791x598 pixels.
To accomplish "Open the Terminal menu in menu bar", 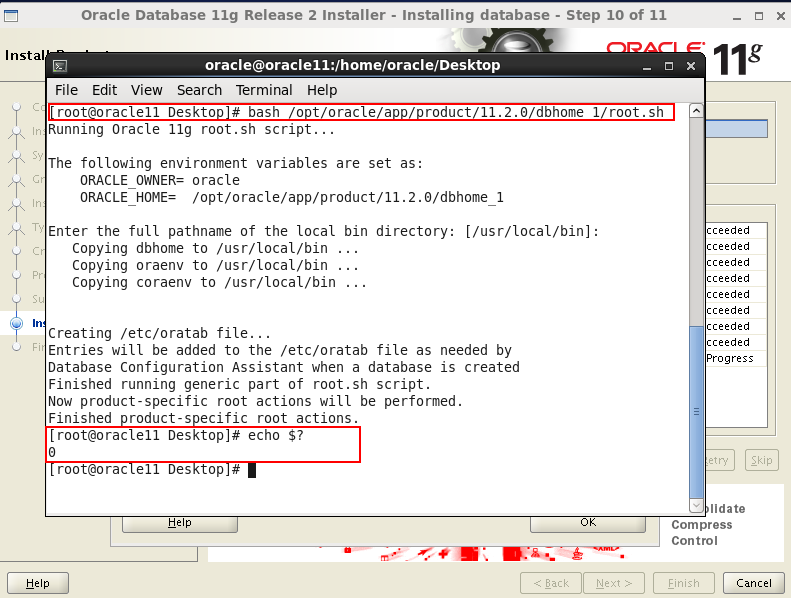I will pyautogui.click(x=264, y=90).
